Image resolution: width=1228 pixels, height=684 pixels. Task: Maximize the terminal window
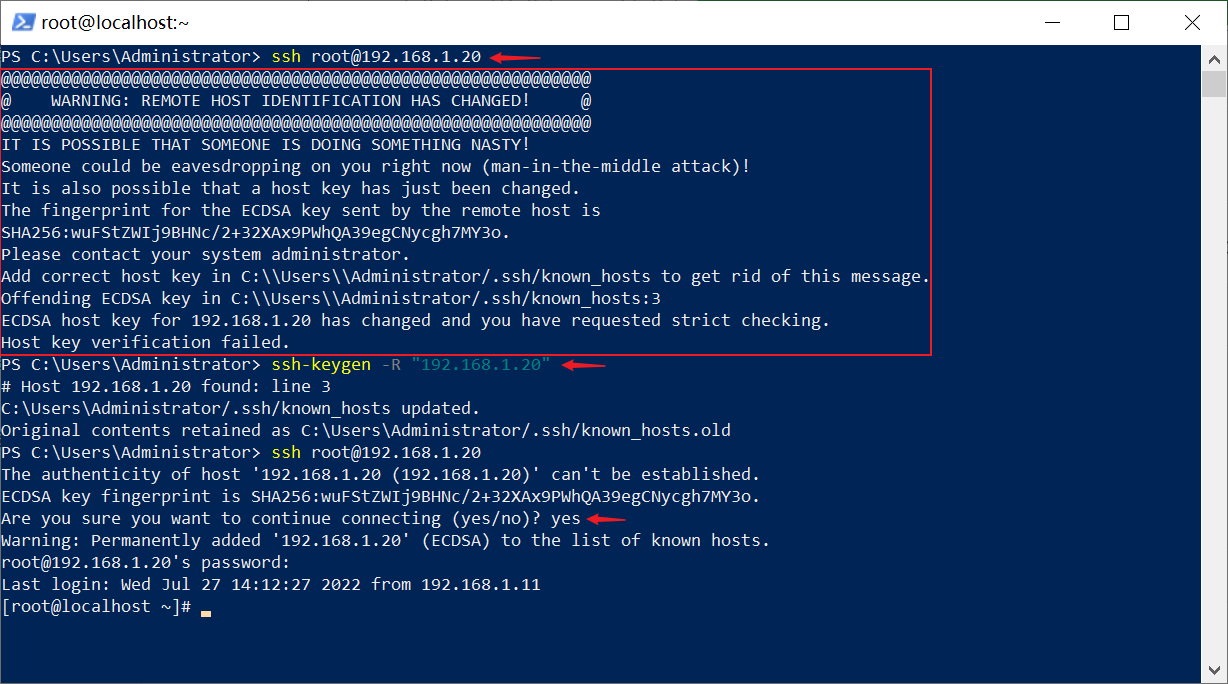tap(1121, 22)
